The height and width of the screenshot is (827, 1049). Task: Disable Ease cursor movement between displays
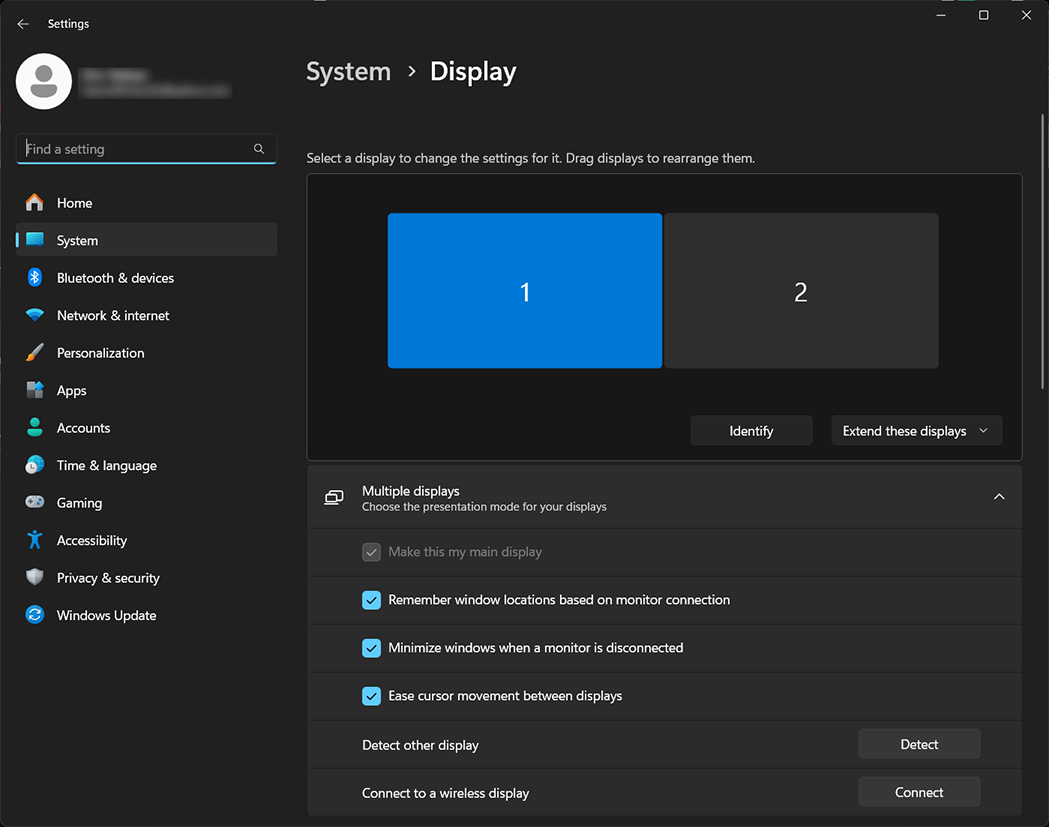pos(371,696)
